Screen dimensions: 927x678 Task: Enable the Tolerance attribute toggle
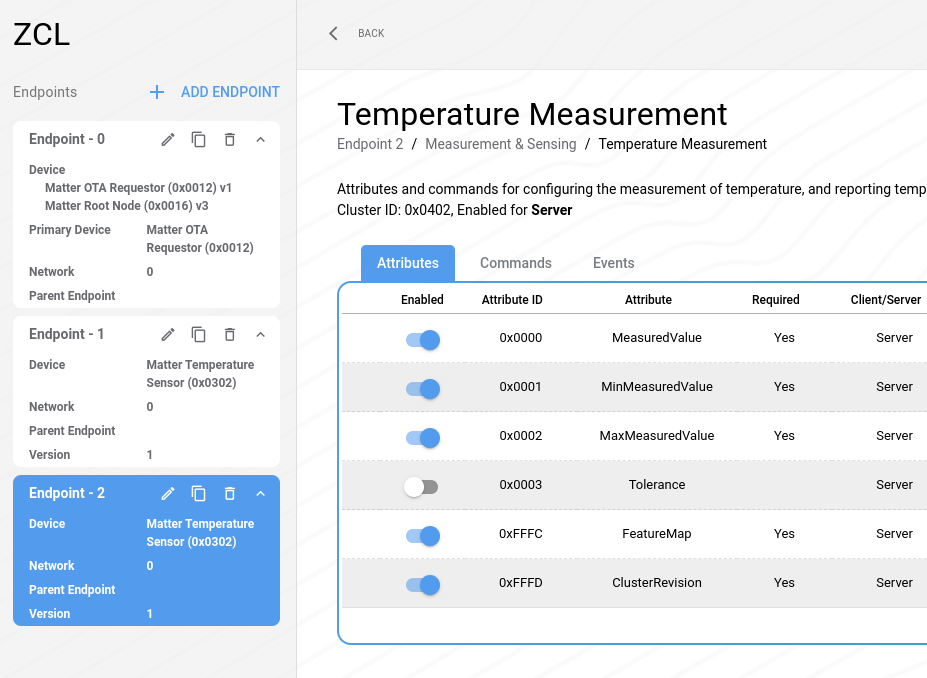[422, 487]
